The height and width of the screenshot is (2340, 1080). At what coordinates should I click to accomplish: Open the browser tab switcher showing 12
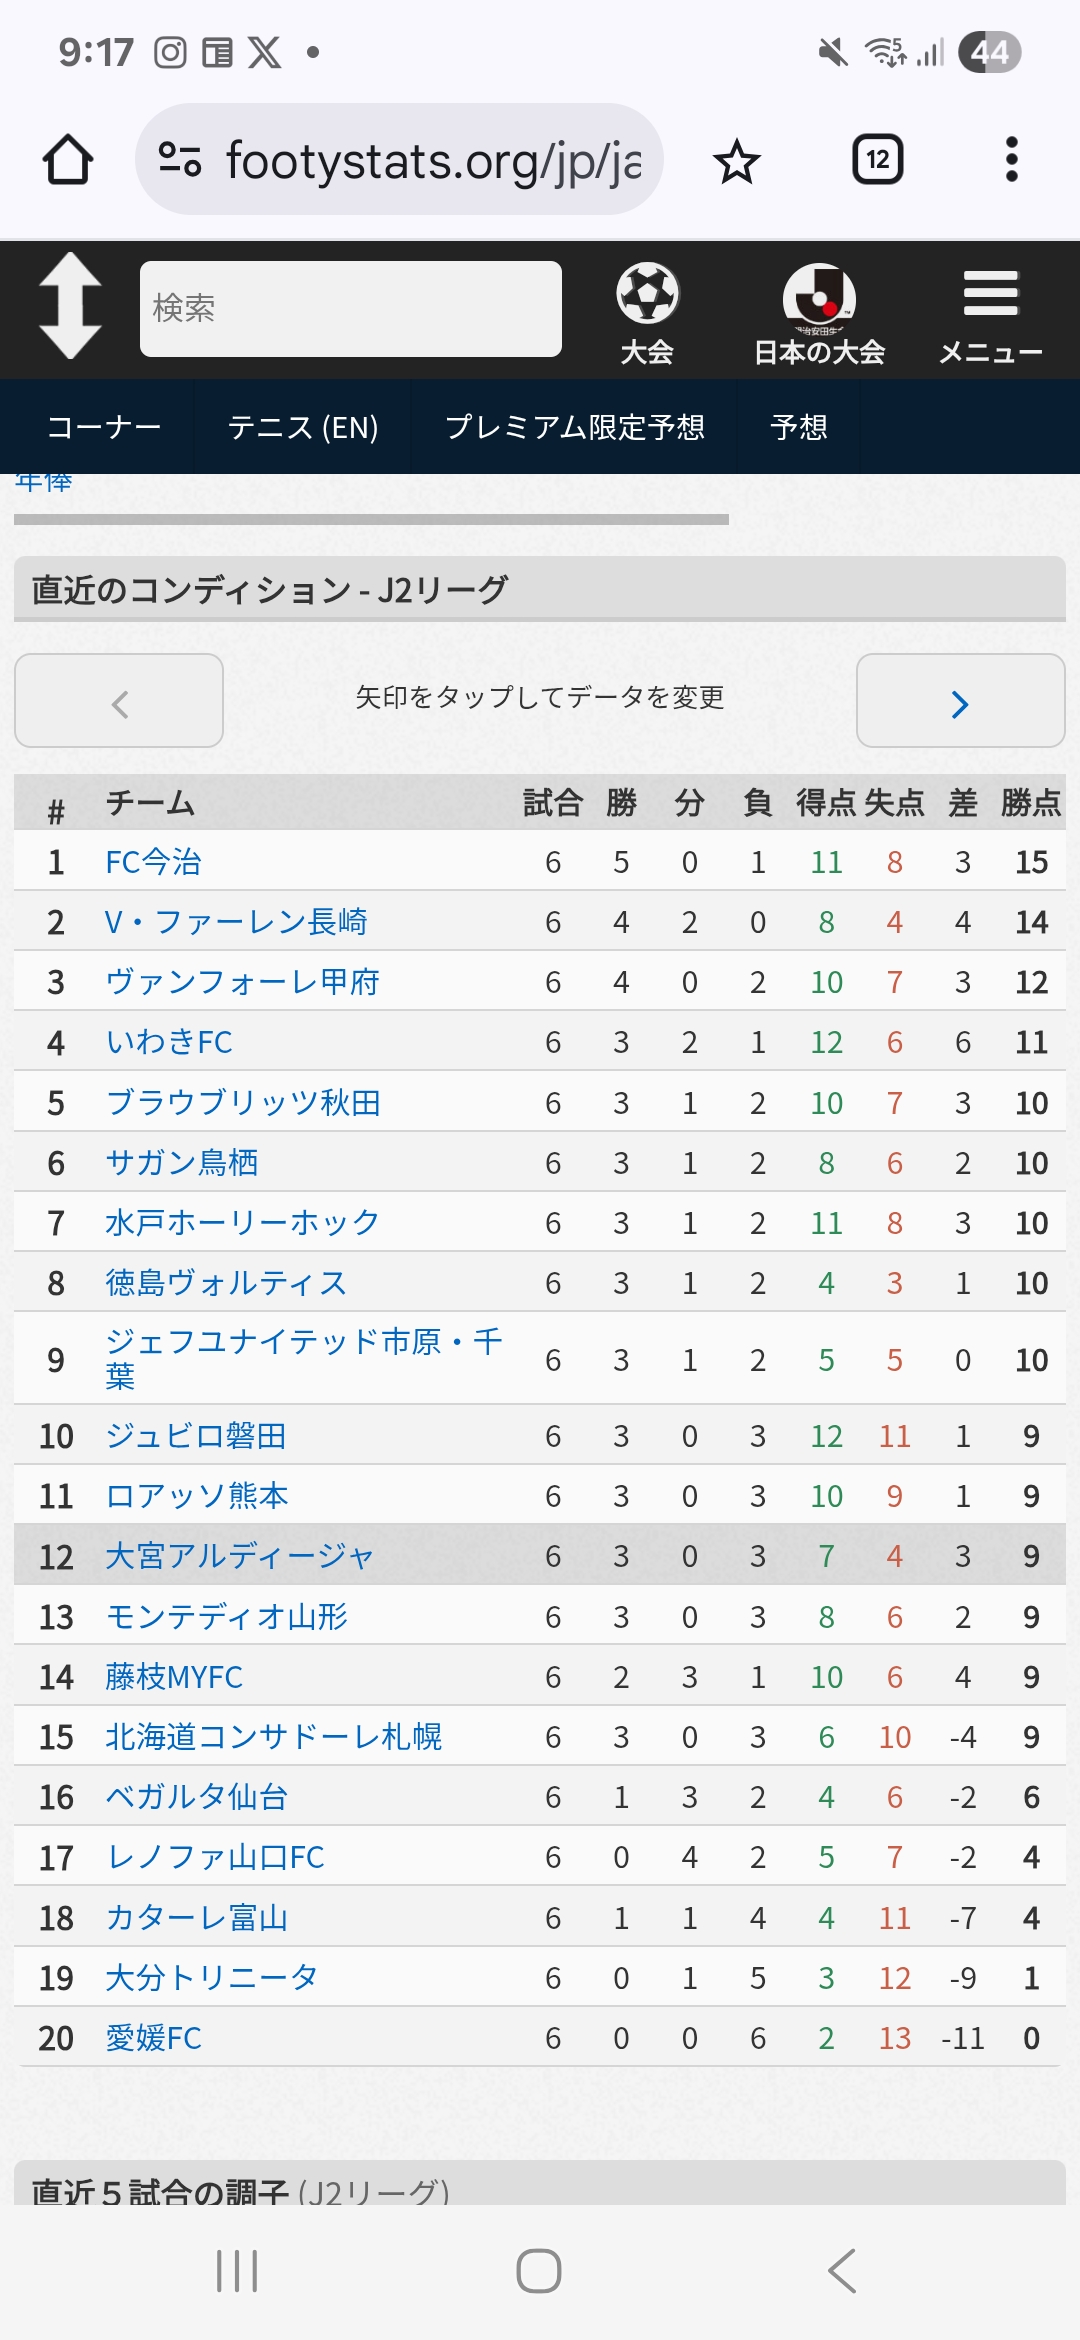click(x=877, y=160)
